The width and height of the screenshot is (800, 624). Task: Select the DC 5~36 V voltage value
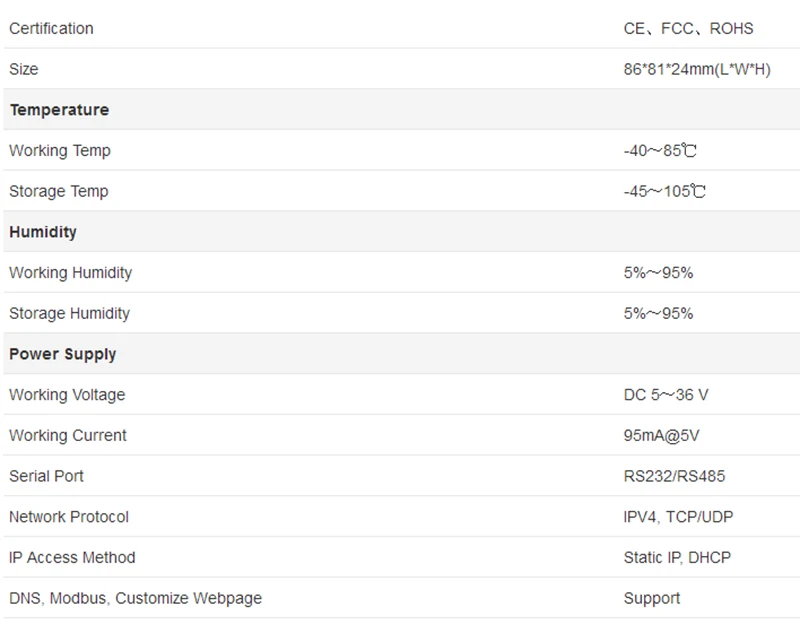[666, 395]
